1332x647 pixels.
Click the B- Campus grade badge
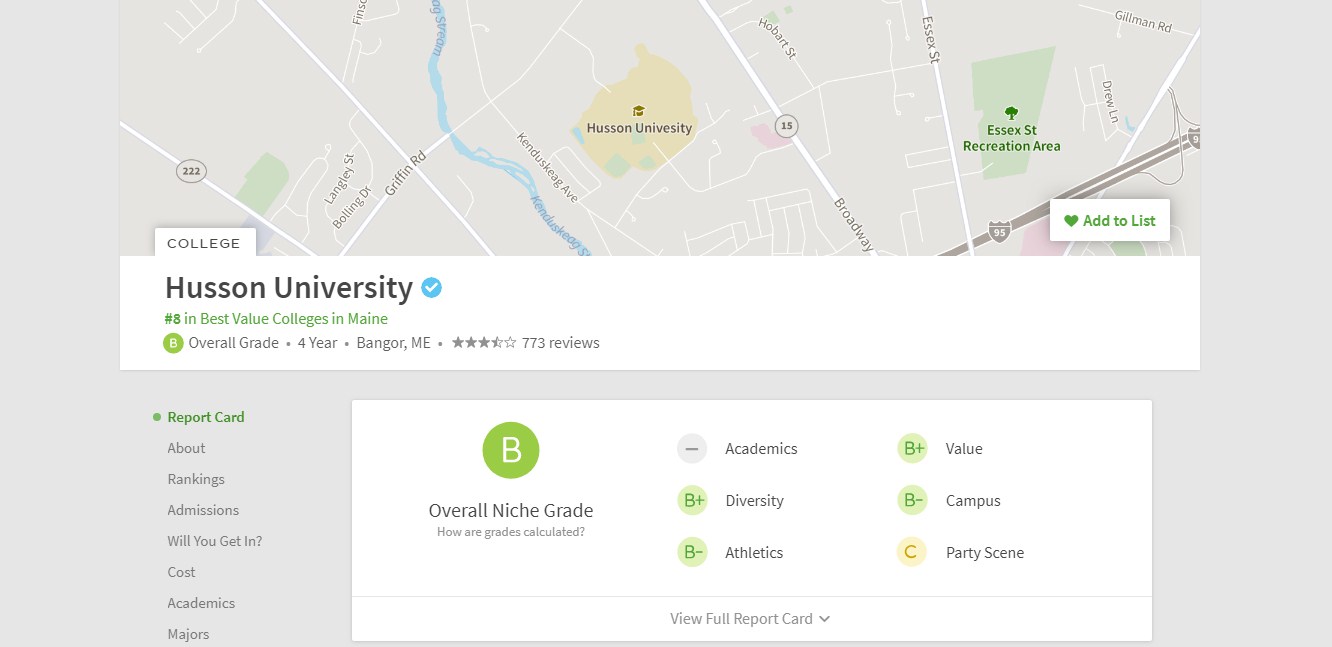tap(913, 501)
